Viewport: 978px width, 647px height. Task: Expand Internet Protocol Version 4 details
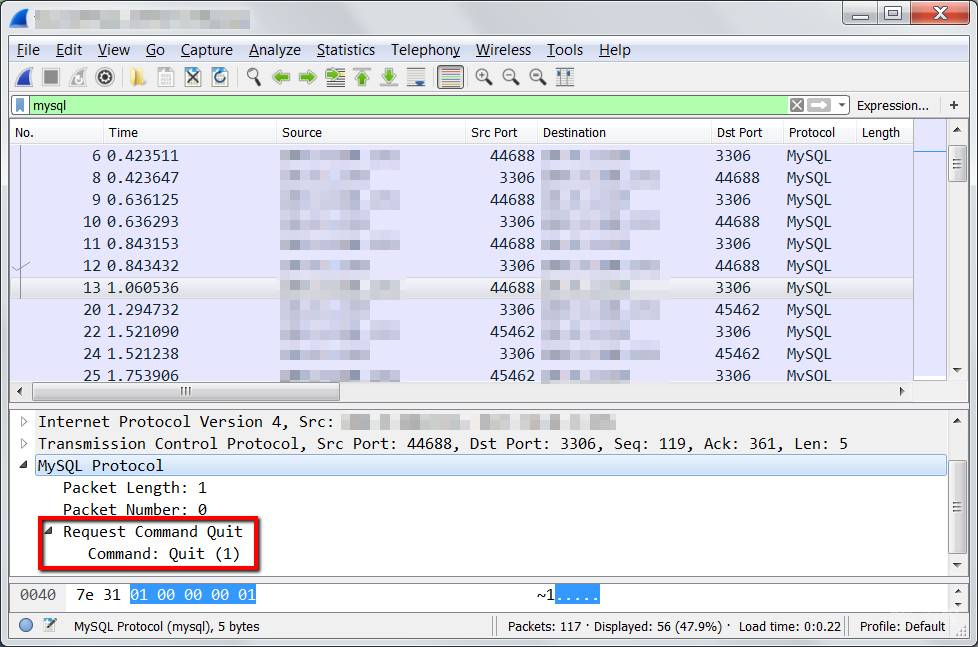pyautogui.click(x=24, y=422)
